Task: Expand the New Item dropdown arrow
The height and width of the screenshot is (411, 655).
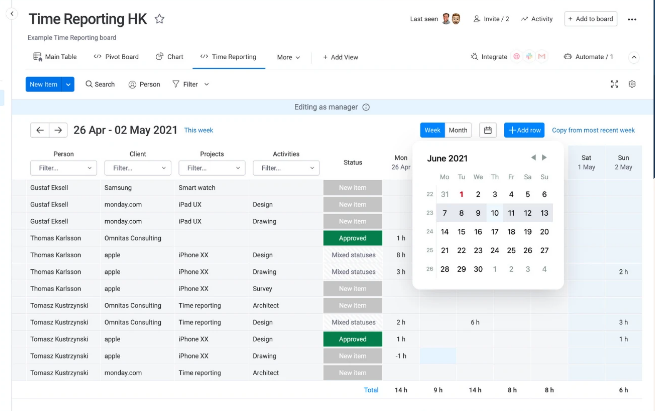Action: 68,84
